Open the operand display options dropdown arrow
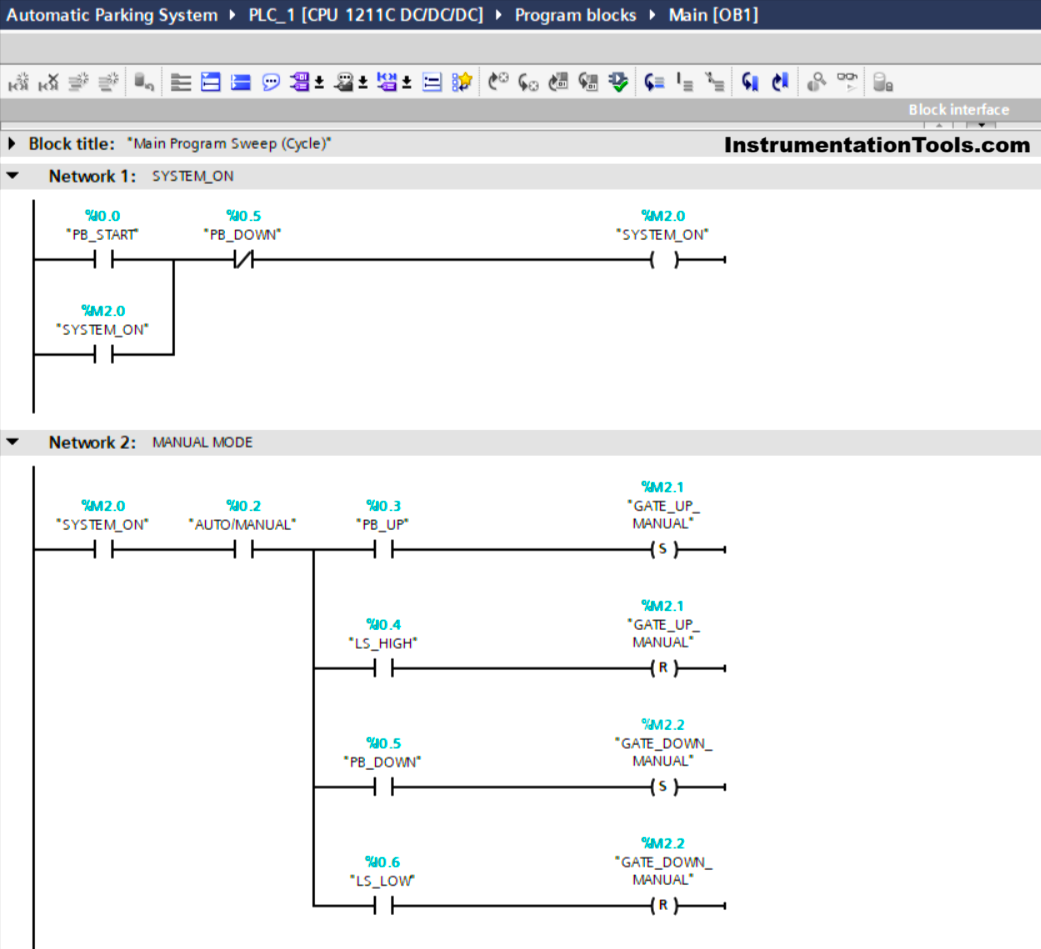This screenshot has width=1041, height=949. 319,82
